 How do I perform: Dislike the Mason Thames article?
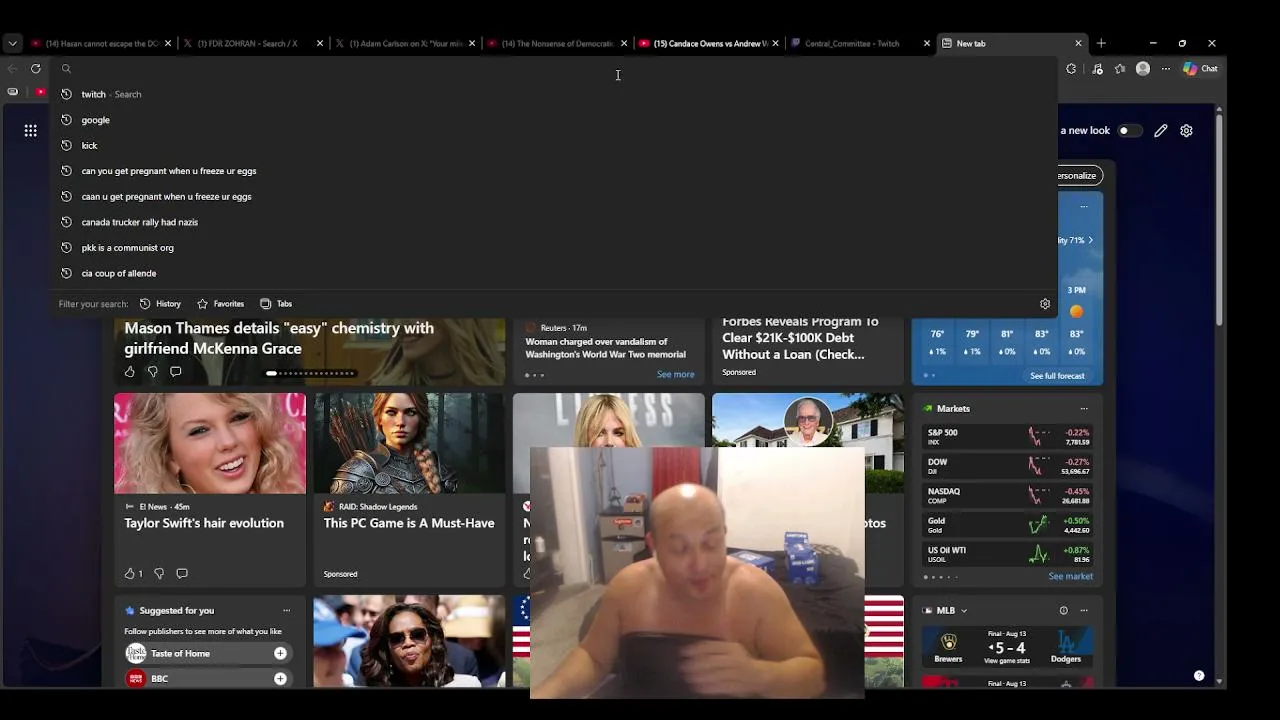(x=152, y=372)
